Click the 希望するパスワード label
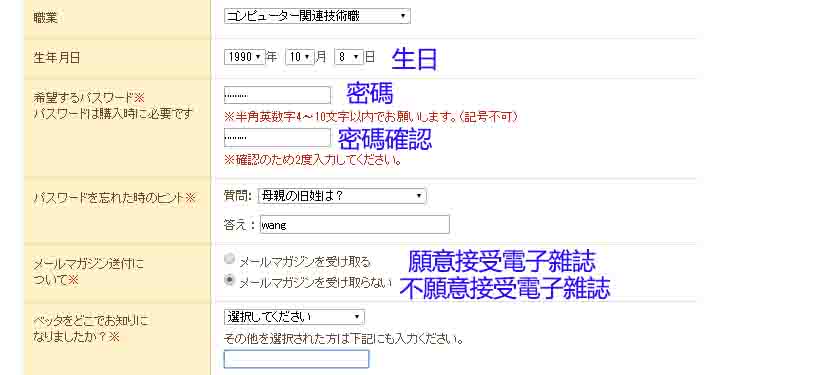 click(89, 98)
